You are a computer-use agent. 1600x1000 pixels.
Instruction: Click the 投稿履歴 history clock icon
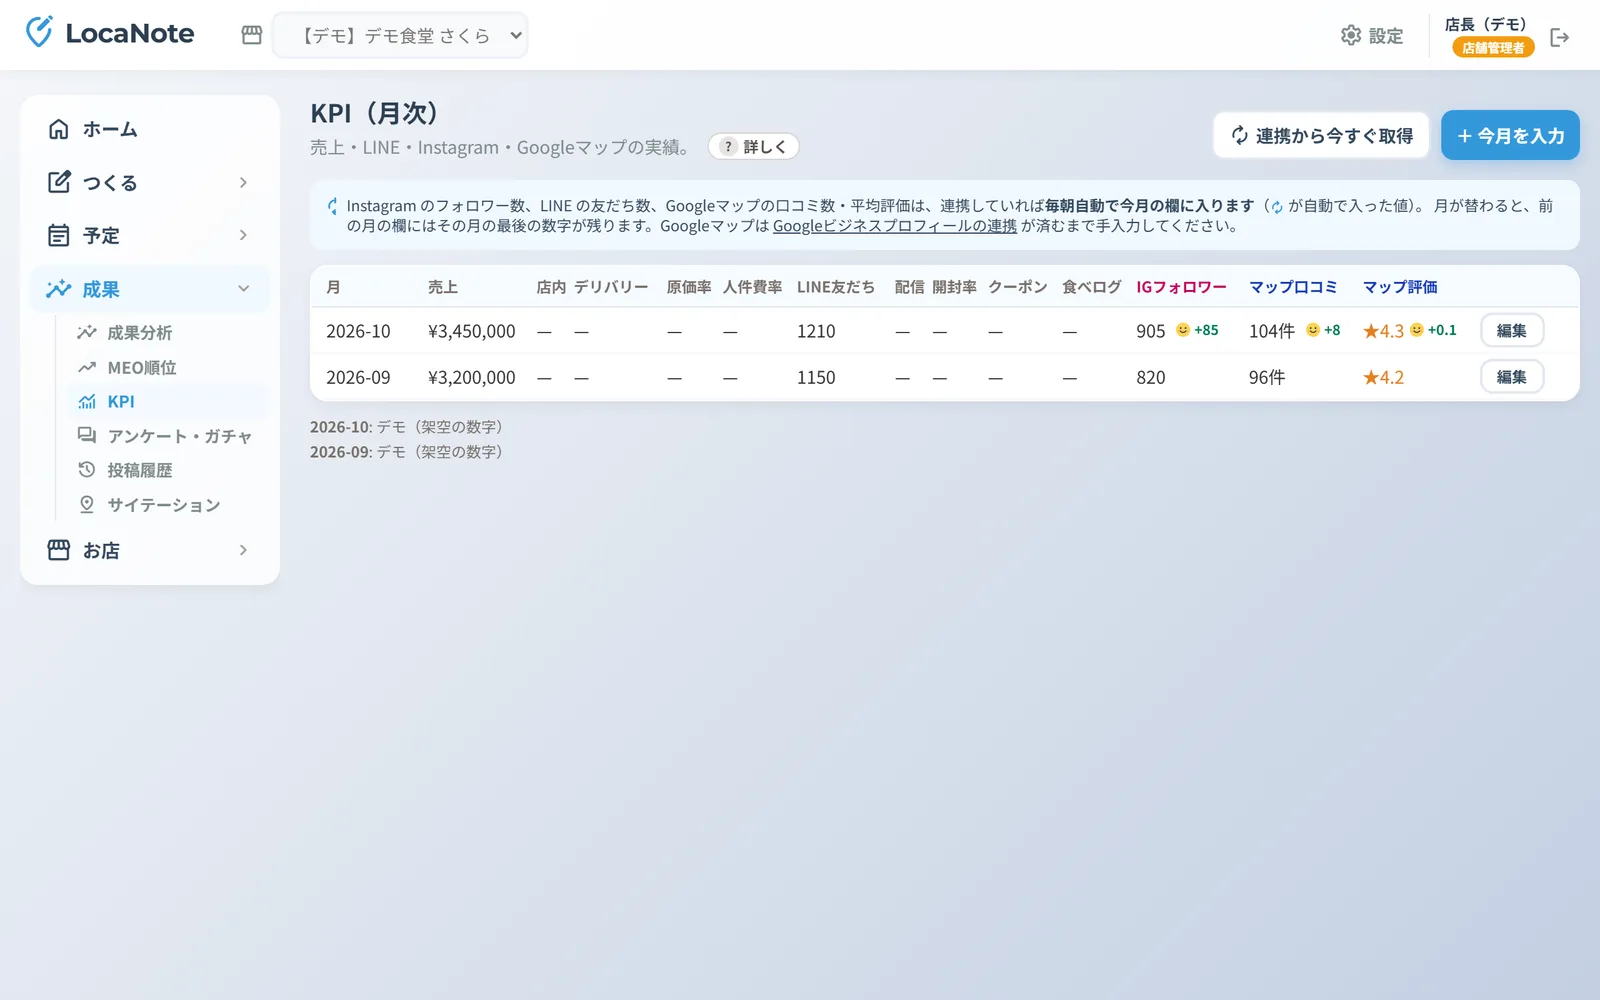pyautogui.click(x=87, y=470)
